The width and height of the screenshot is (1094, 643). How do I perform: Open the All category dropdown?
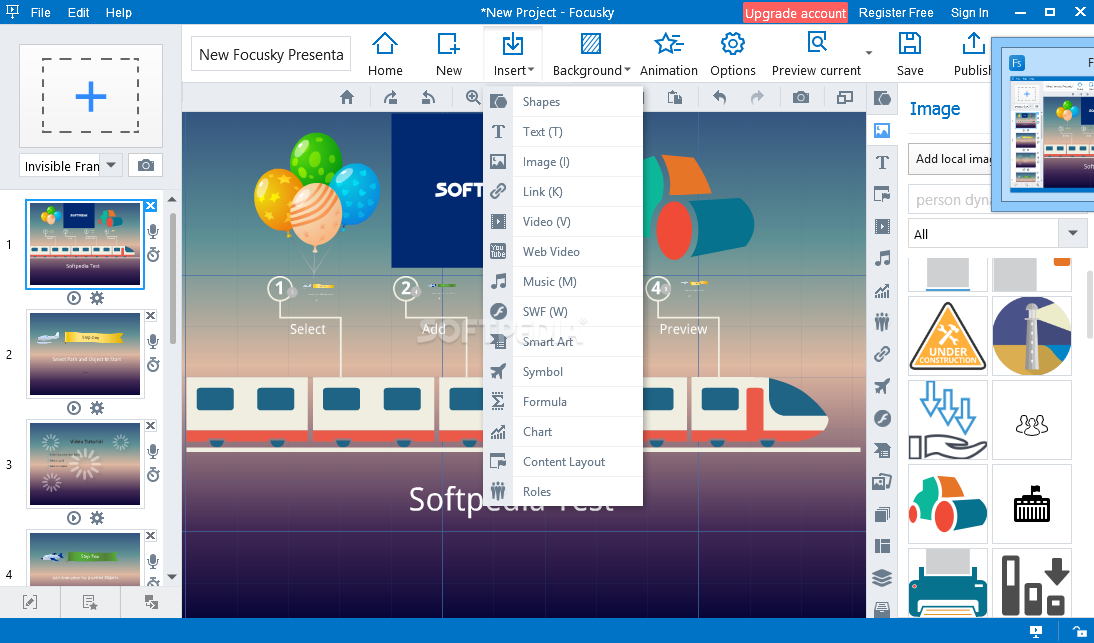coord(998,234)
